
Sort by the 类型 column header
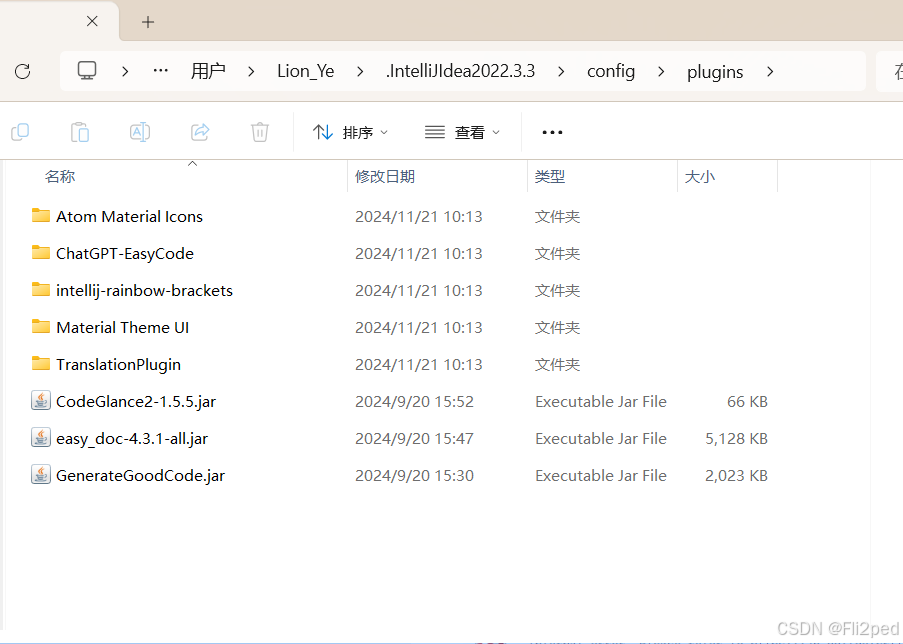coord(549,176)
